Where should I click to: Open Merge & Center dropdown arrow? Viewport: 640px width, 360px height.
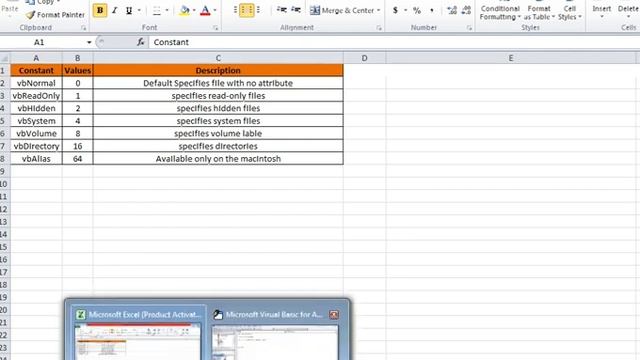pyautogui.click(x=378, y=10)
